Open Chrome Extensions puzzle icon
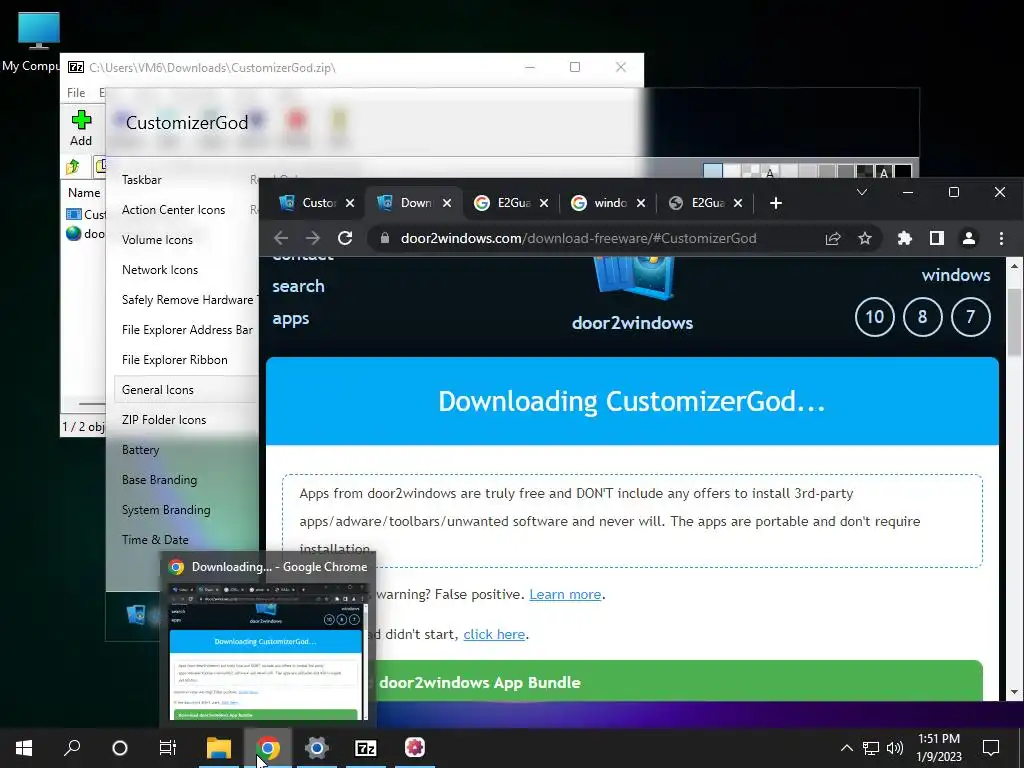The image size is (1024, 768). 904,238
